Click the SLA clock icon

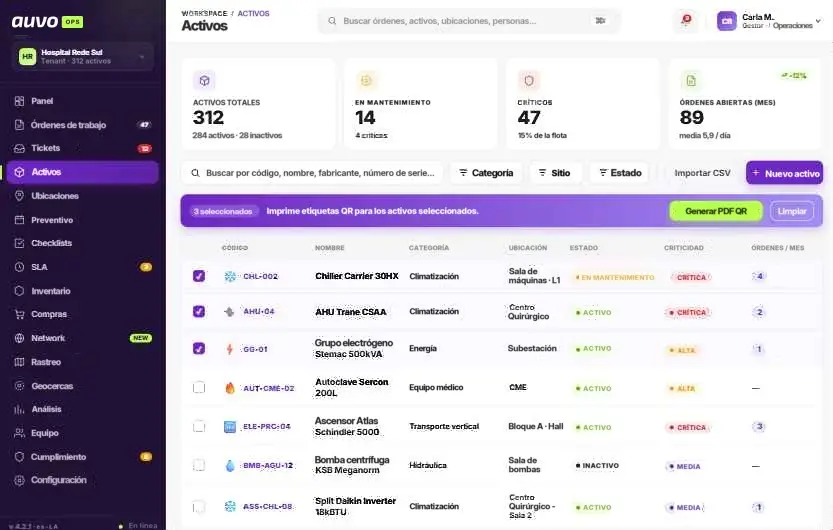pos(20,267)
